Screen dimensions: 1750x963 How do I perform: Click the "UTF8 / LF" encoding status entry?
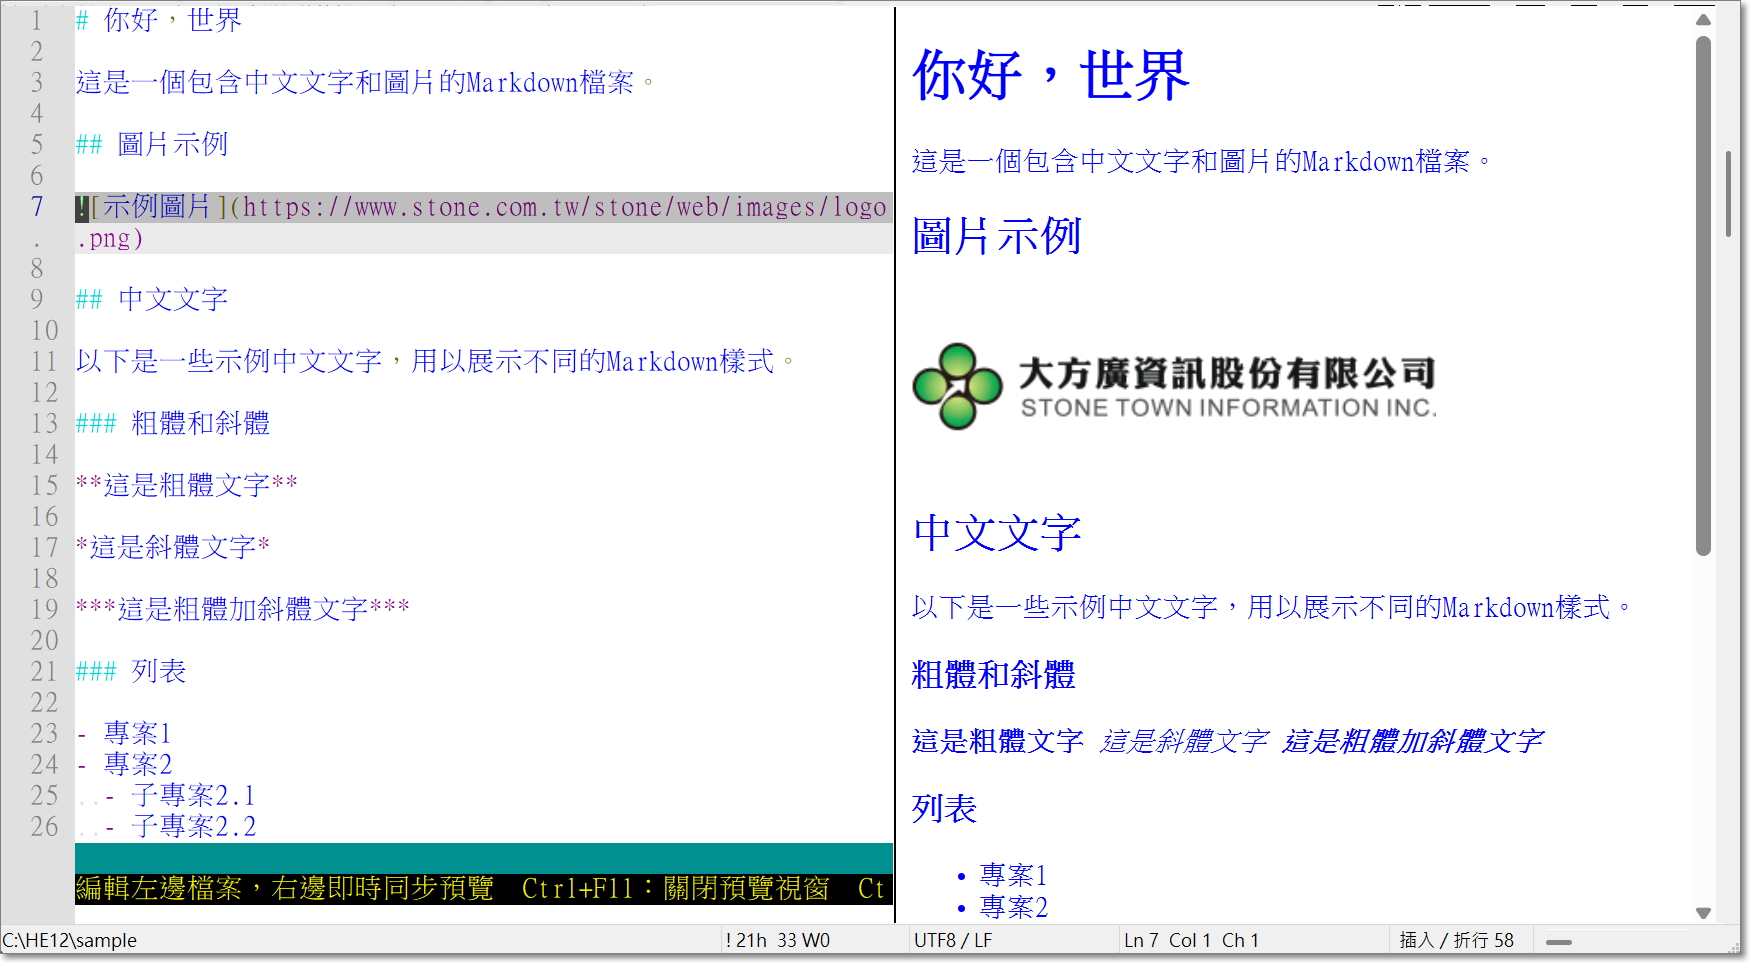pyautogui.click(x=953, y=940)
